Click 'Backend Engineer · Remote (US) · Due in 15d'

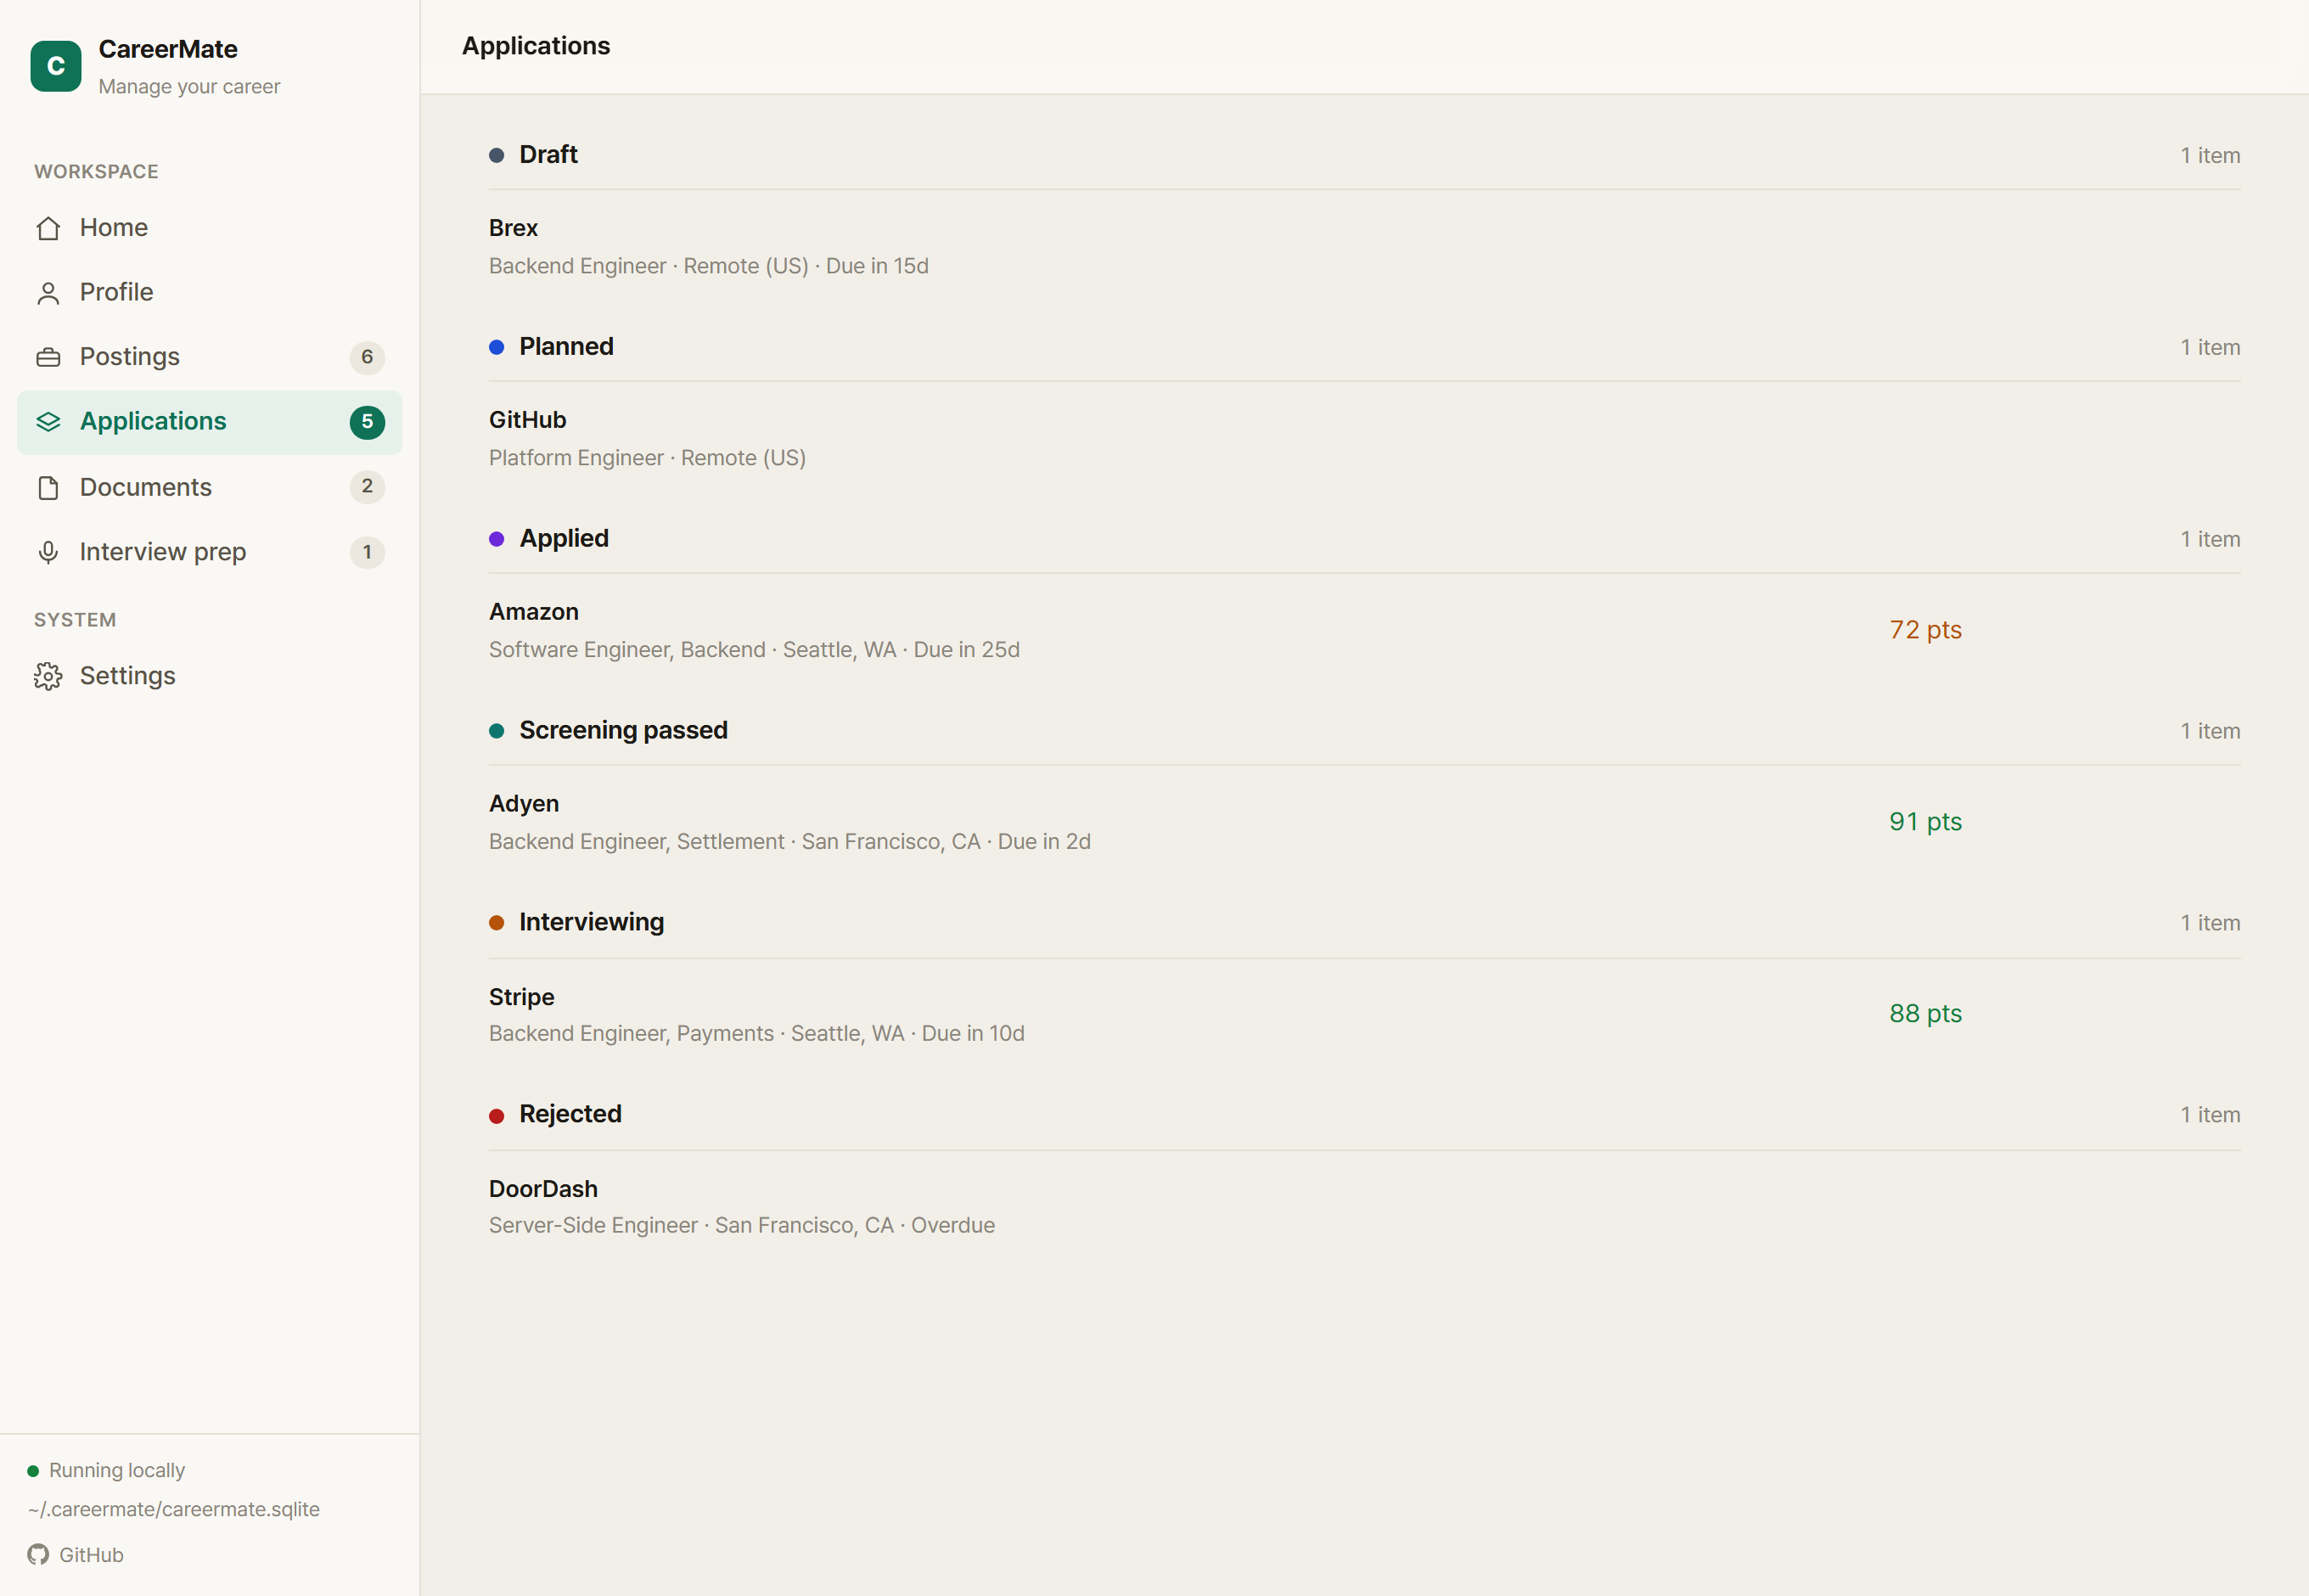pyautogui.click(x=709, y=266)
